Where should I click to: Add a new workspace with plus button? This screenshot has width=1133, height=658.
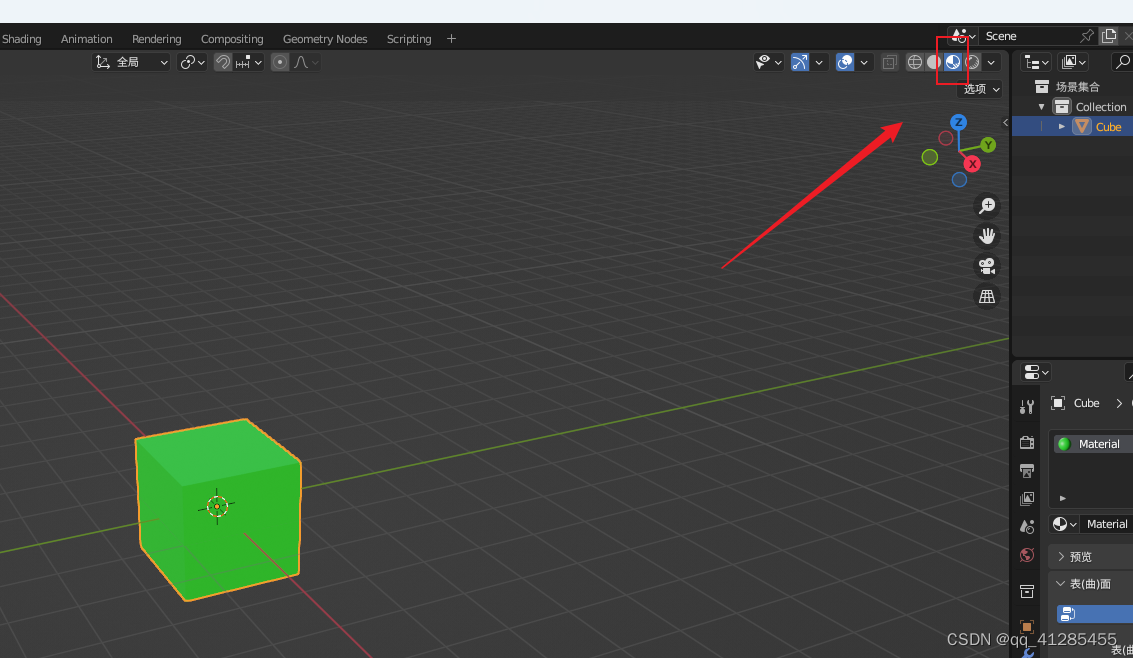tap(452, 39)
